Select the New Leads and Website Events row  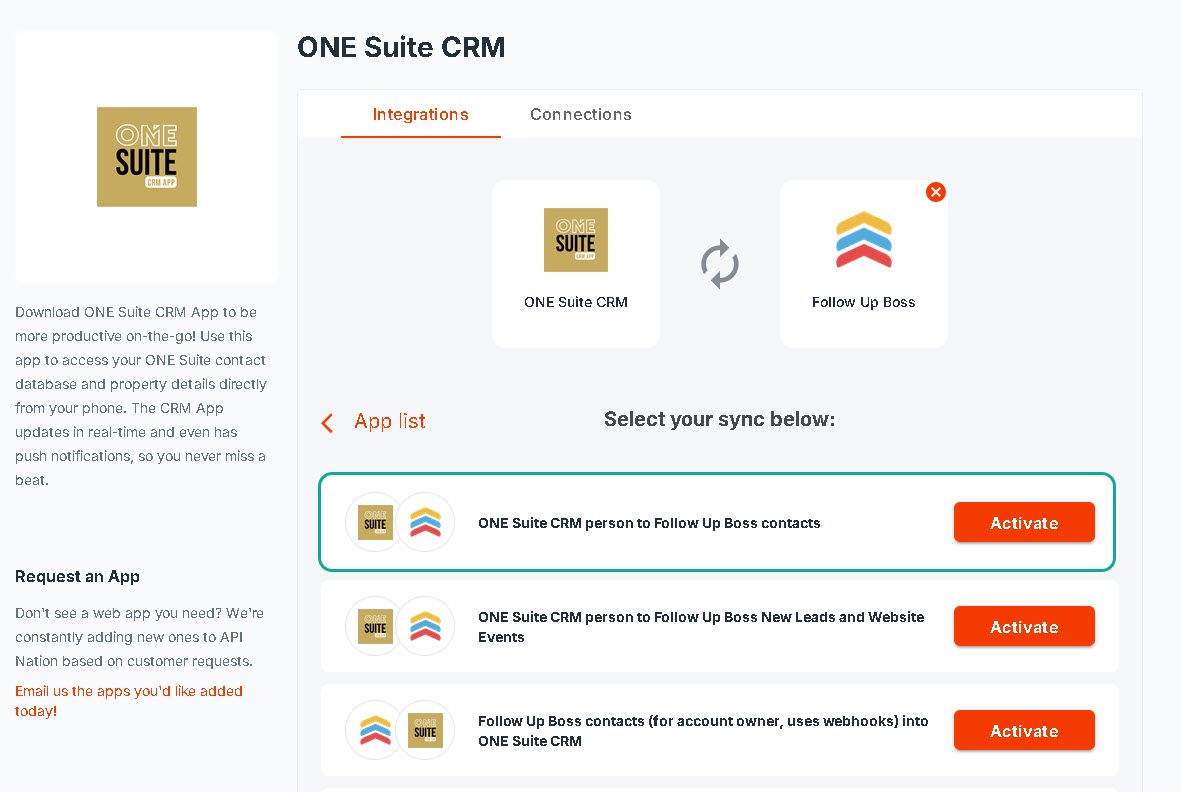point(719,626)
